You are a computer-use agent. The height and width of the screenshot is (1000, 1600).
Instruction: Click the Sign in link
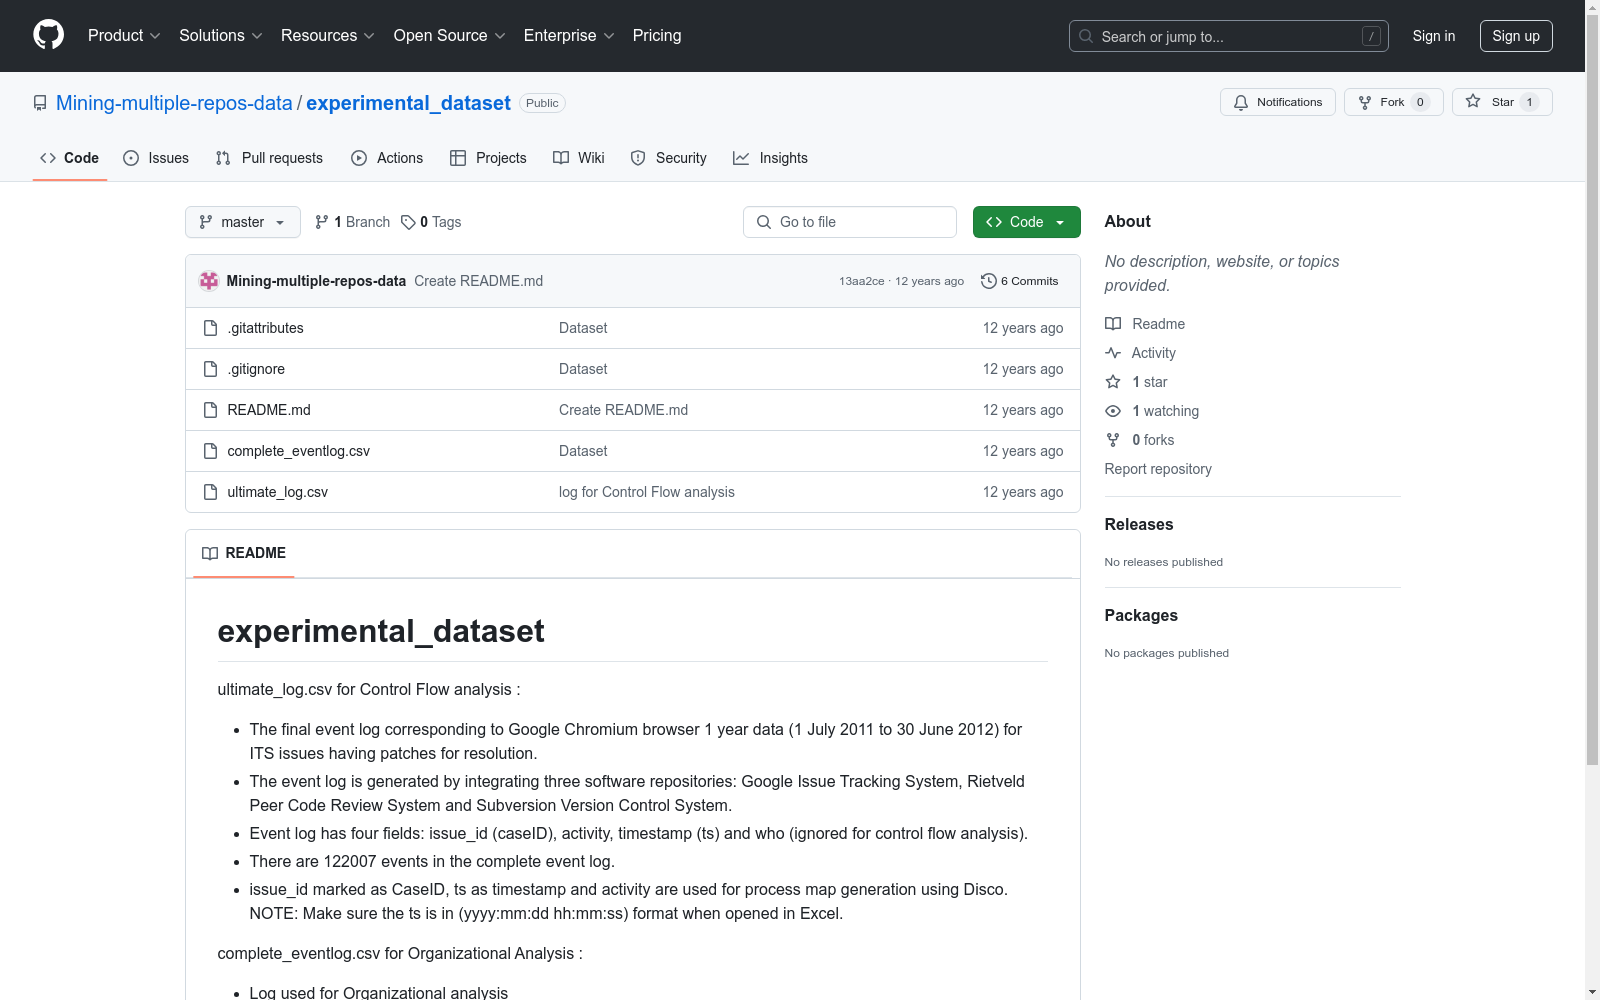[1434, 36]
